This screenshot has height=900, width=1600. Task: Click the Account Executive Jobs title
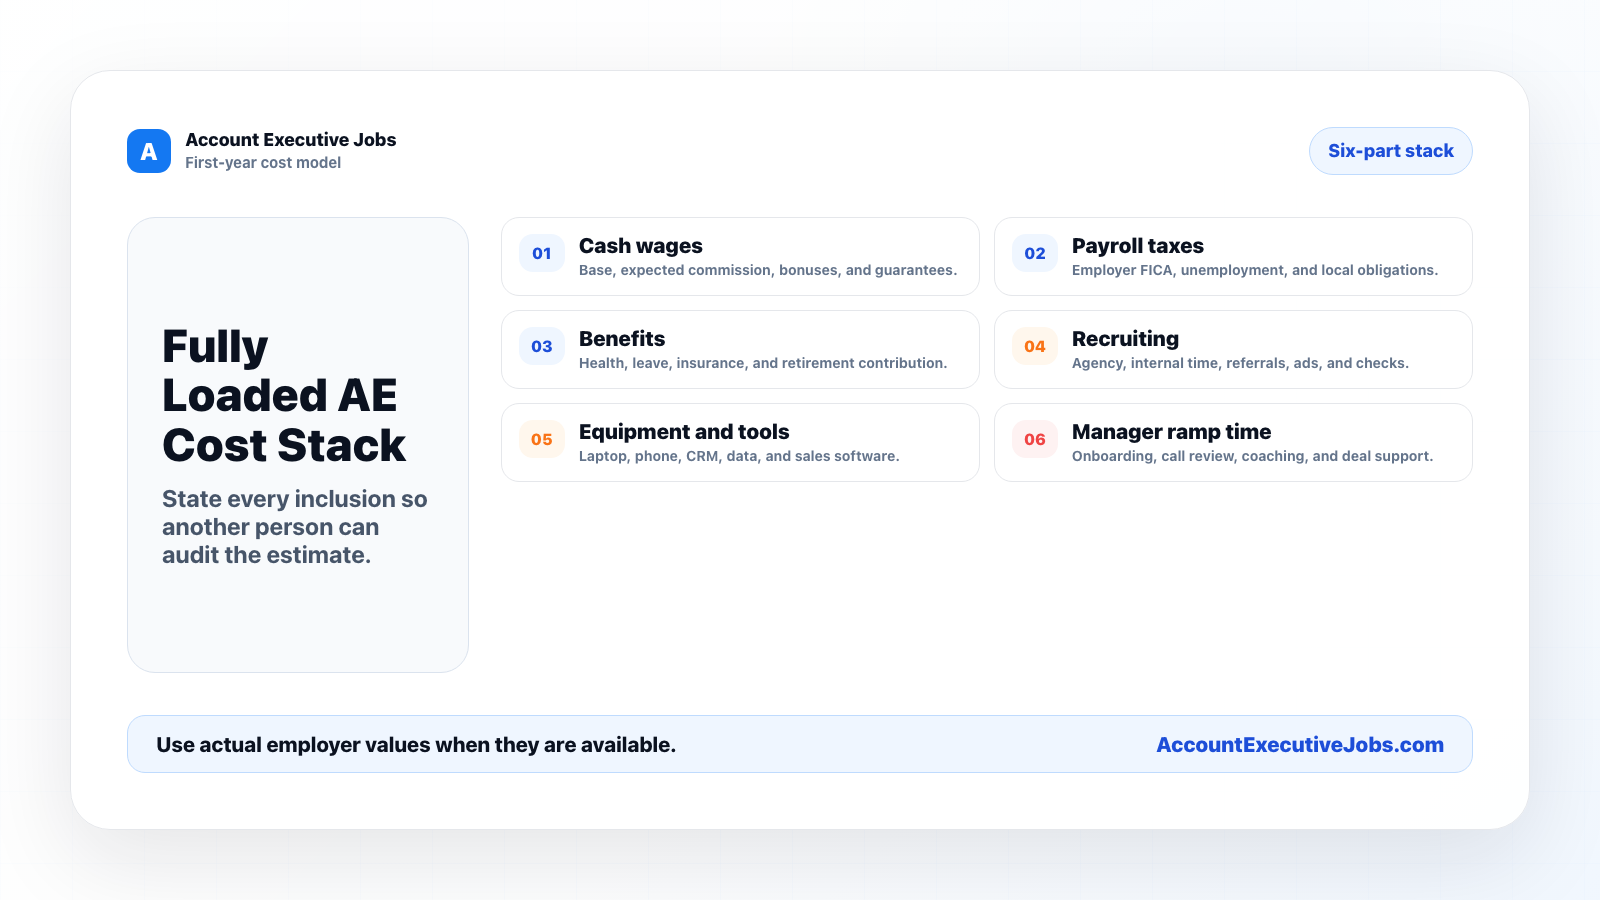291,140
